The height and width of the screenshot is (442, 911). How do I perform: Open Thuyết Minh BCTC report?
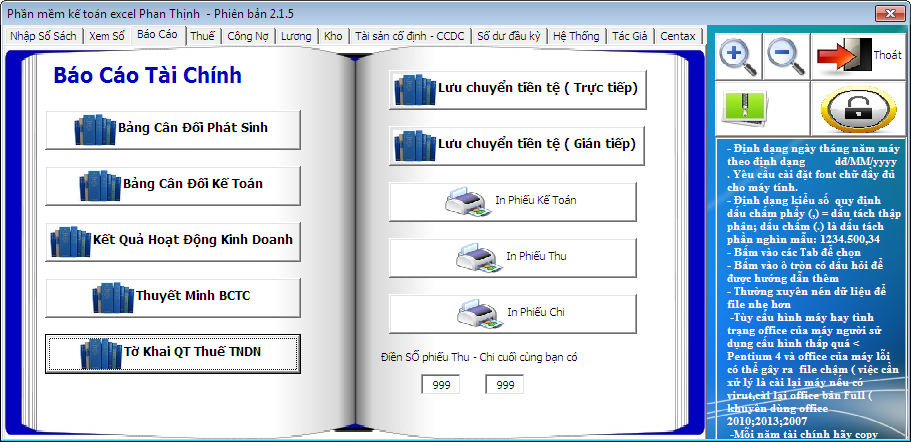click(173, 297)
